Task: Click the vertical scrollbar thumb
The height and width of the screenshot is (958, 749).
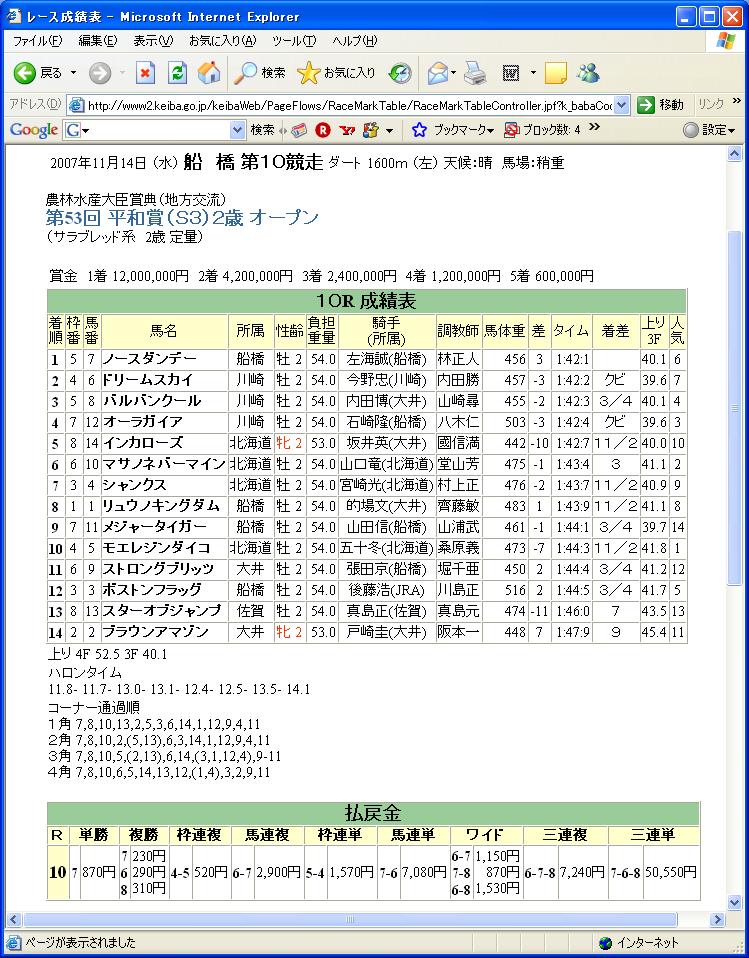Action: click(735, 408)
